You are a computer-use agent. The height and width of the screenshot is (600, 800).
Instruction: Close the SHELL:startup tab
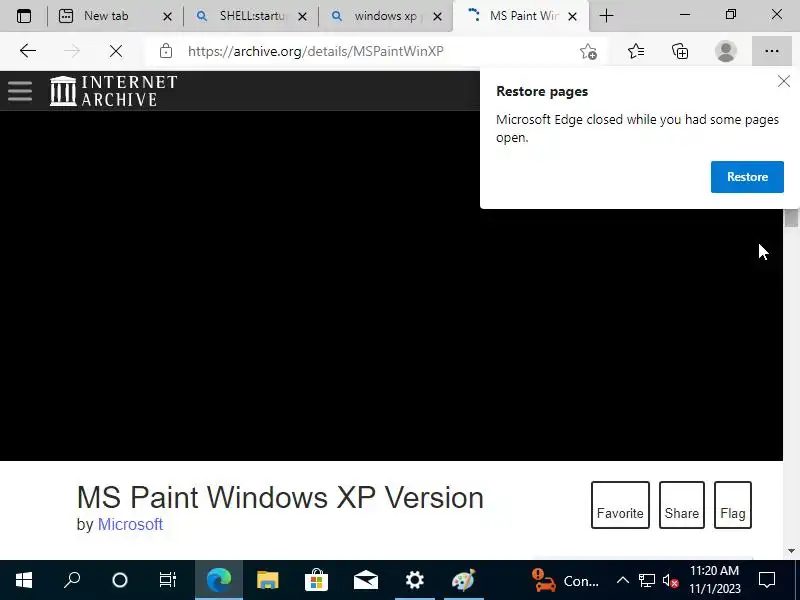[303, 17]
